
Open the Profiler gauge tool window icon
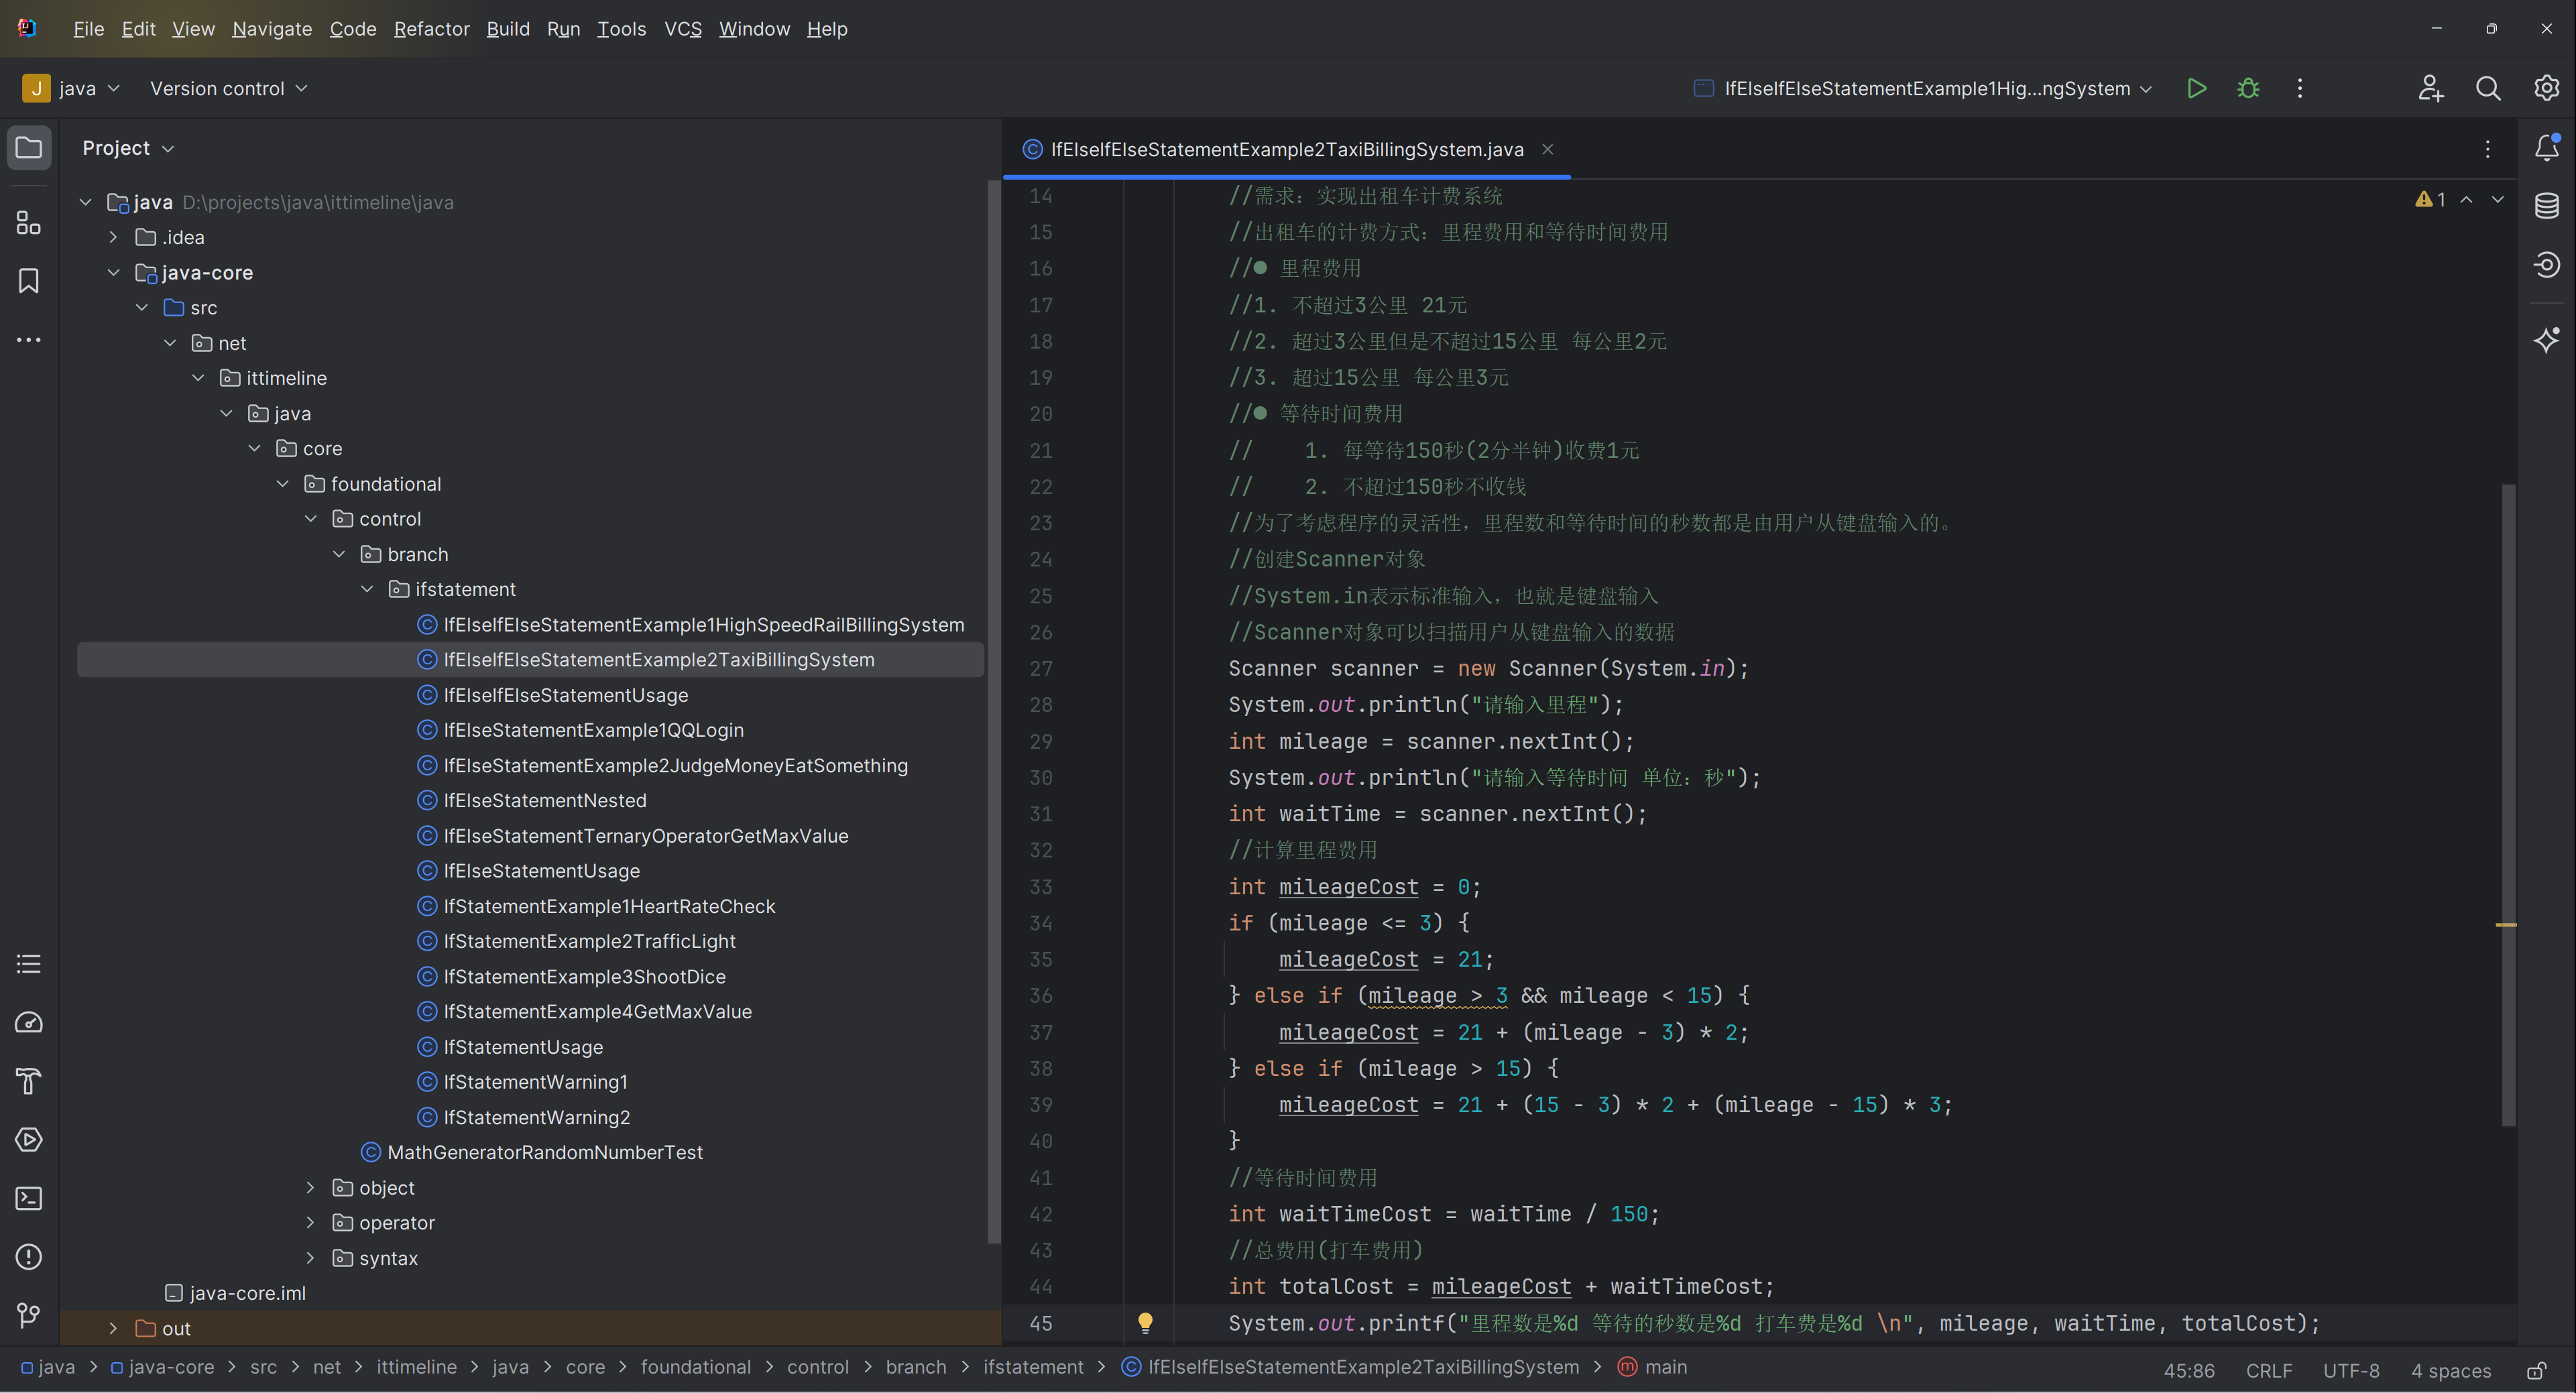29,1022
